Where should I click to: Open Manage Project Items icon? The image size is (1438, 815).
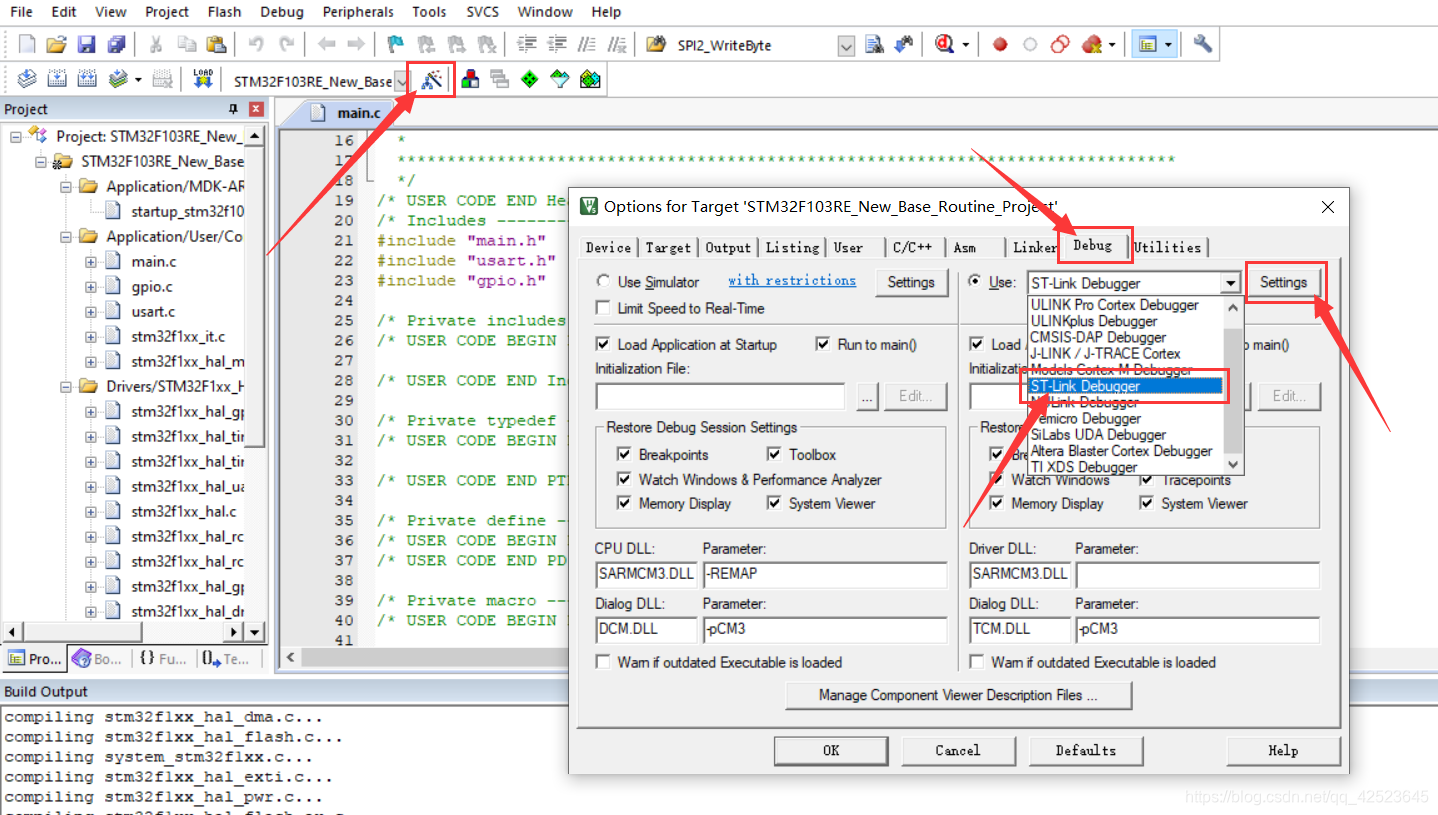[x=470, y=79]
